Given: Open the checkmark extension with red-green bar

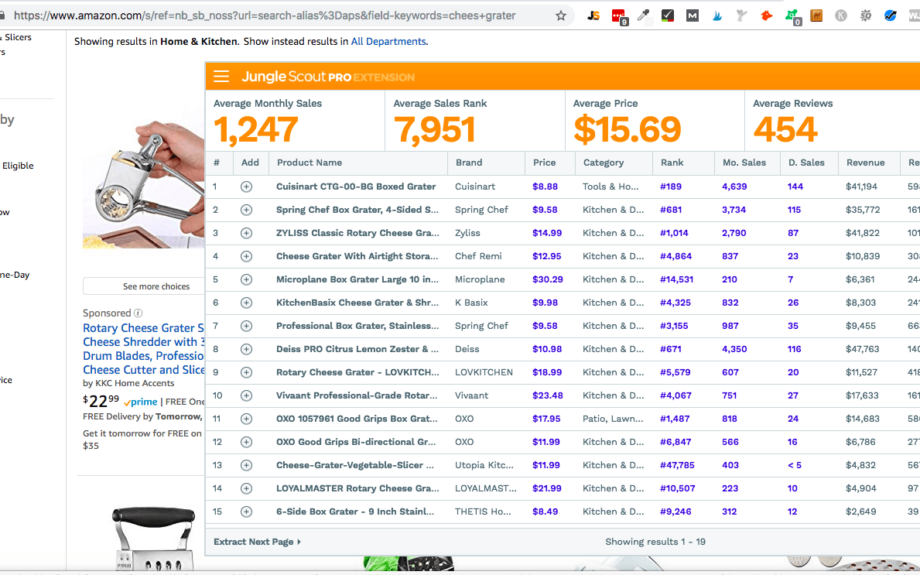Looking at the screenshot, I should 668,16.
